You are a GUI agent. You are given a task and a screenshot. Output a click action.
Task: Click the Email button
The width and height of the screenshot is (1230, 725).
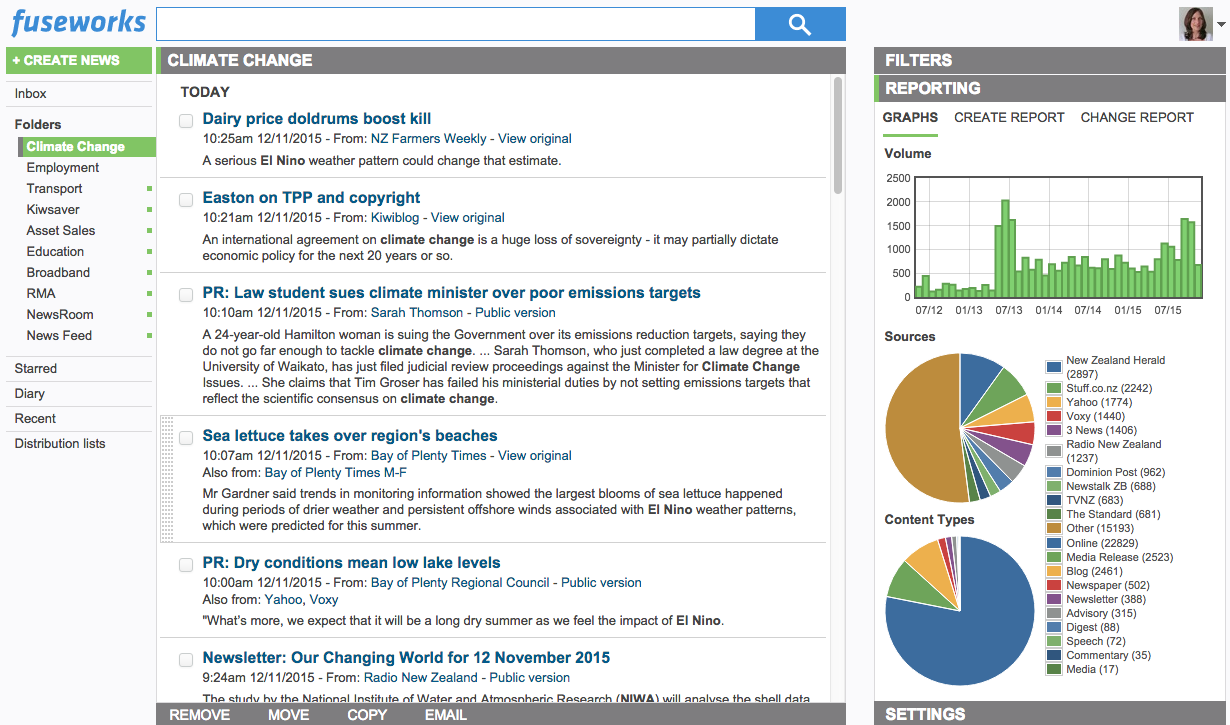[446, 715]
